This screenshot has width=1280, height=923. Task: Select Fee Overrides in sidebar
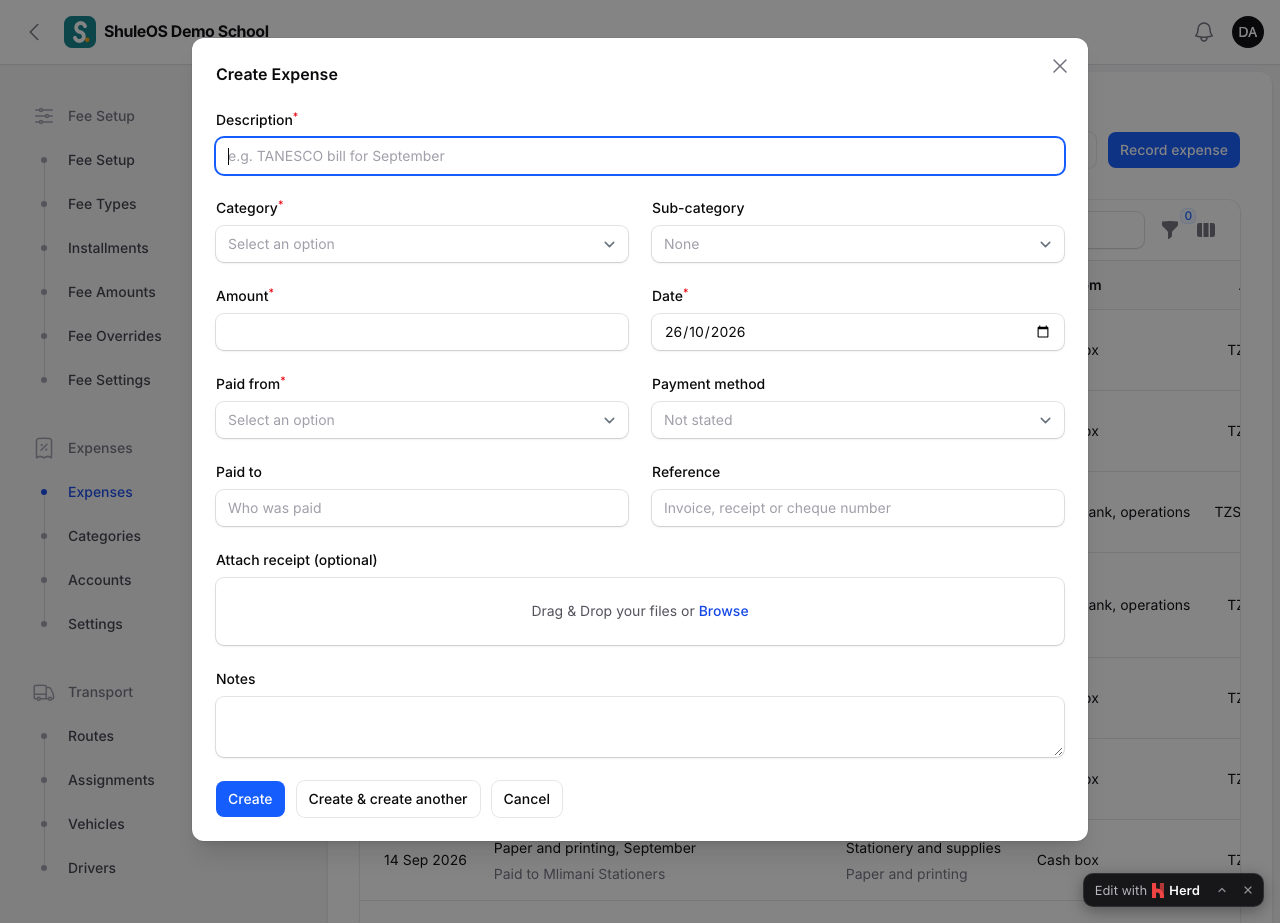pyautogui.click(x=115, y=336)
